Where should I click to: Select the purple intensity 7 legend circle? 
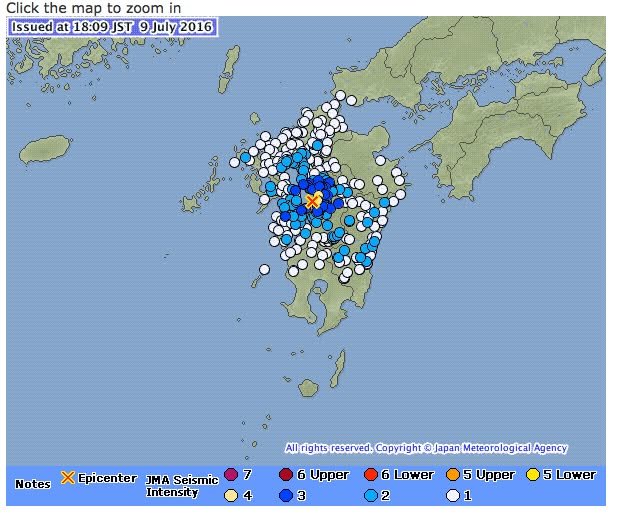point(232,475)
